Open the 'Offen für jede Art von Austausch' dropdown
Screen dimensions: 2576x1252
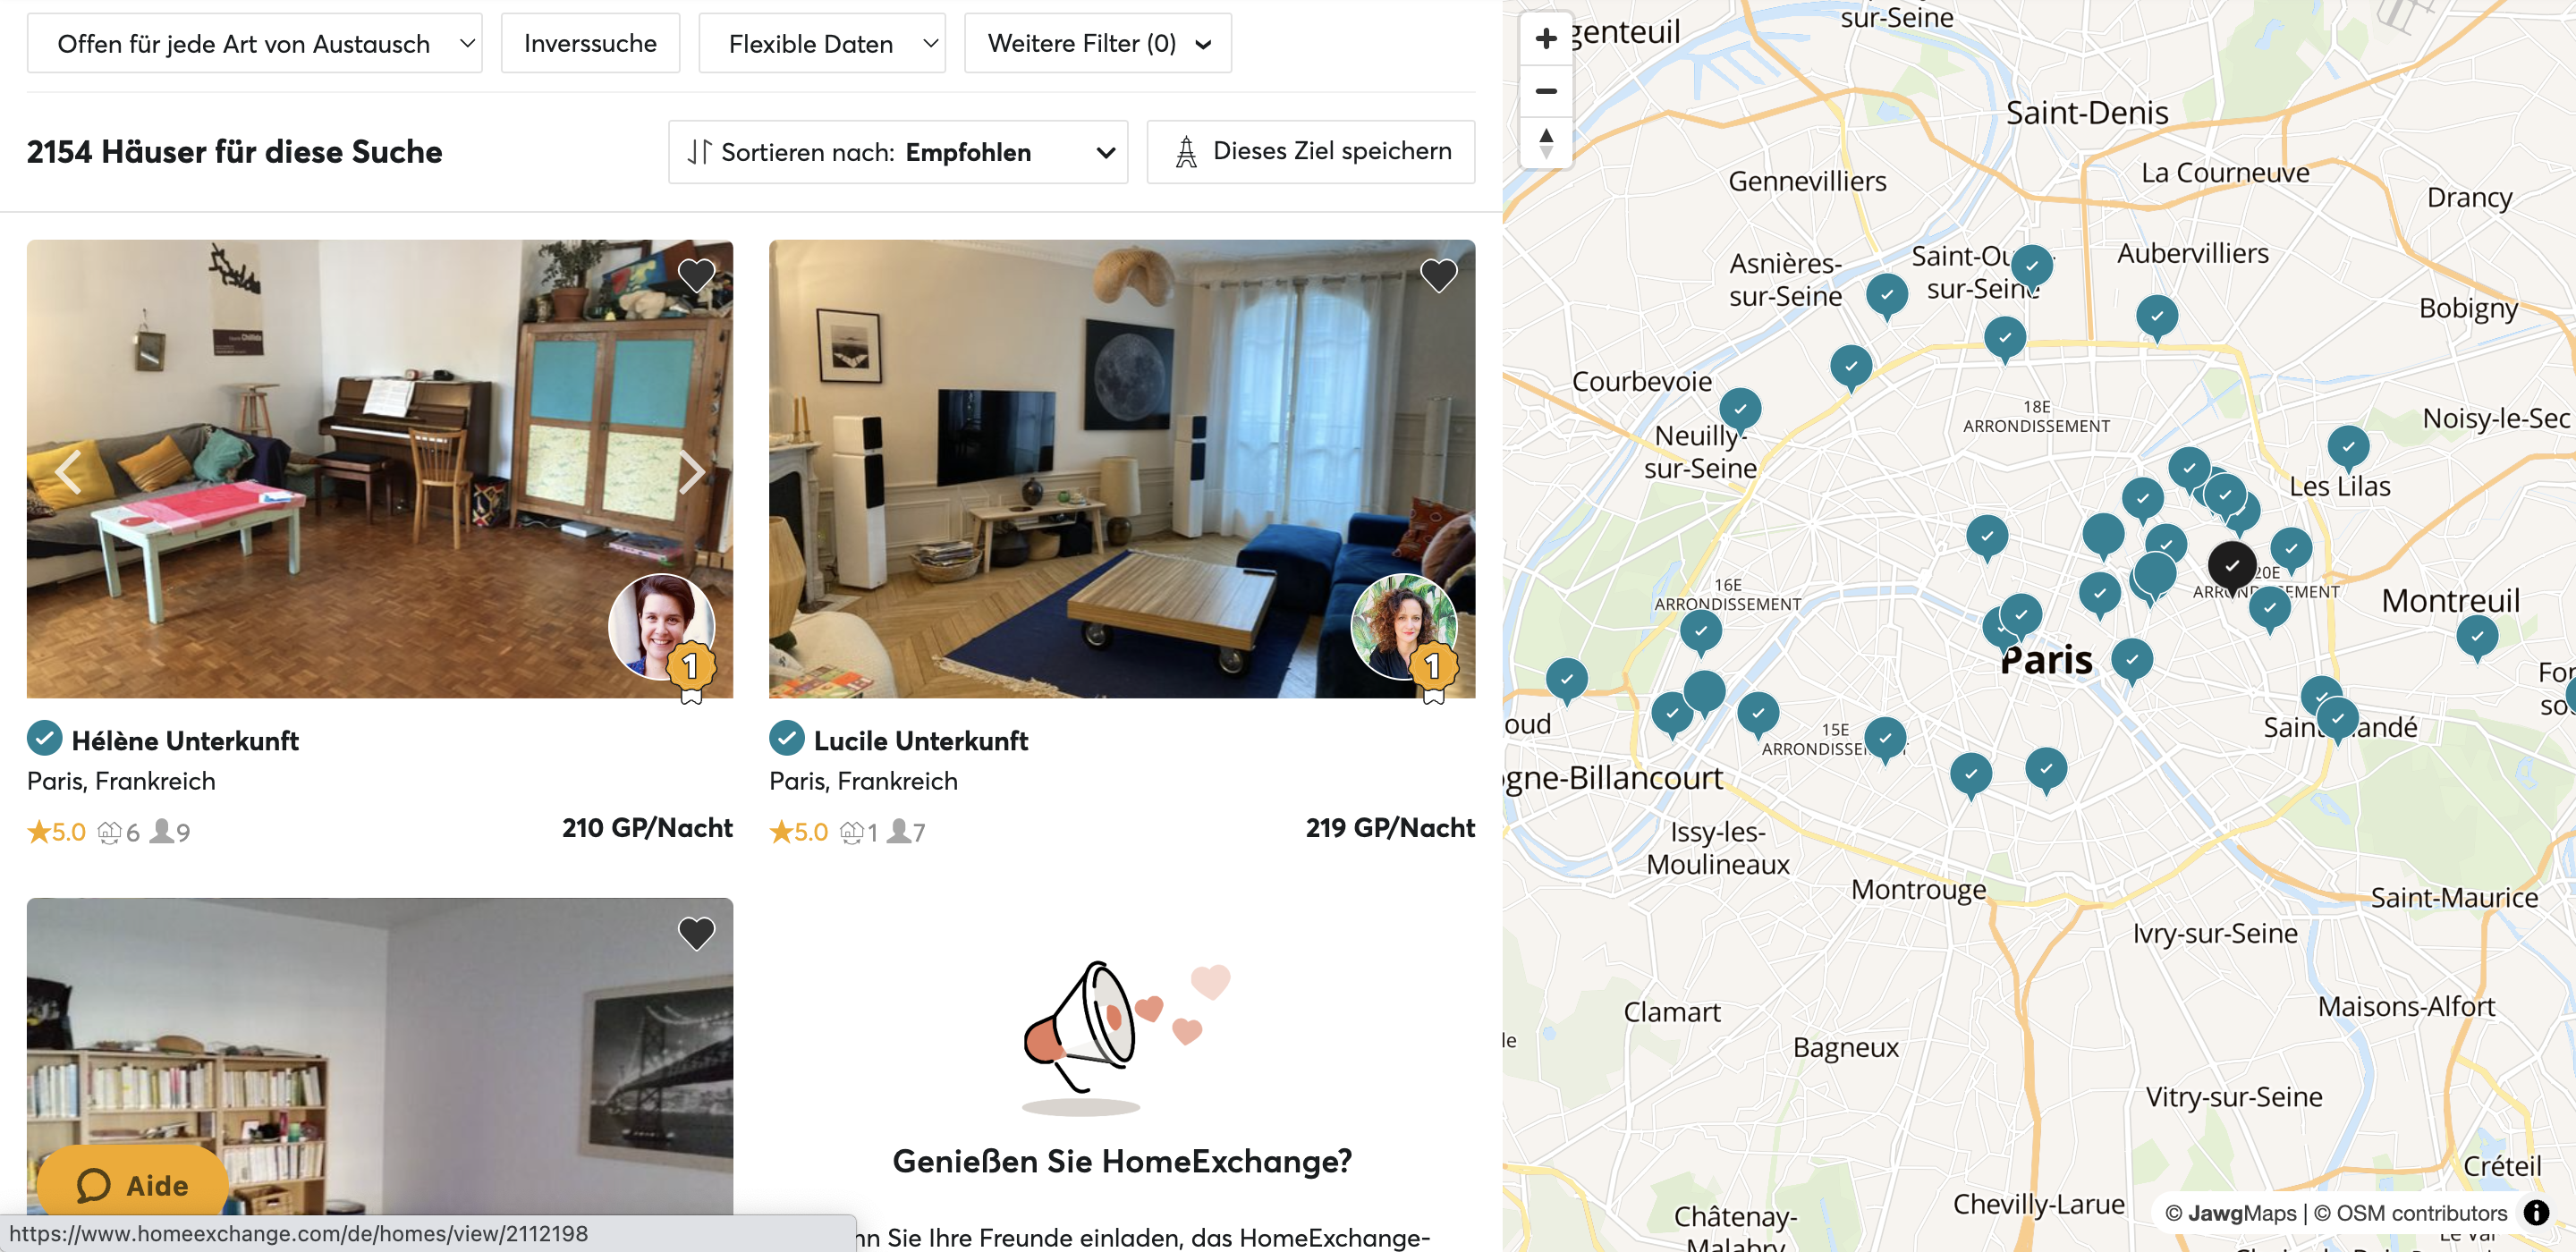pyautogui.click(x=255, y=44)
